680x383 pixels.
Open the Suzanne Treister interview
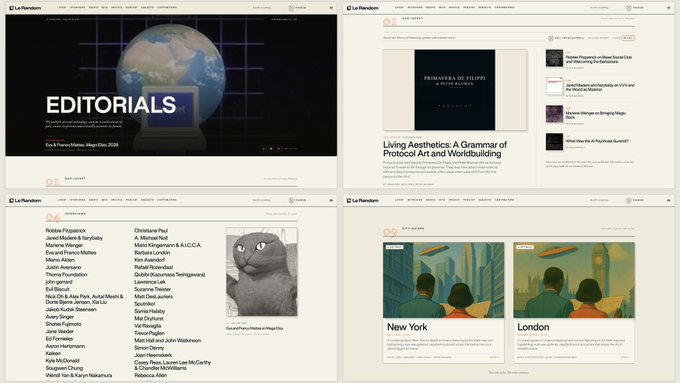153,289
